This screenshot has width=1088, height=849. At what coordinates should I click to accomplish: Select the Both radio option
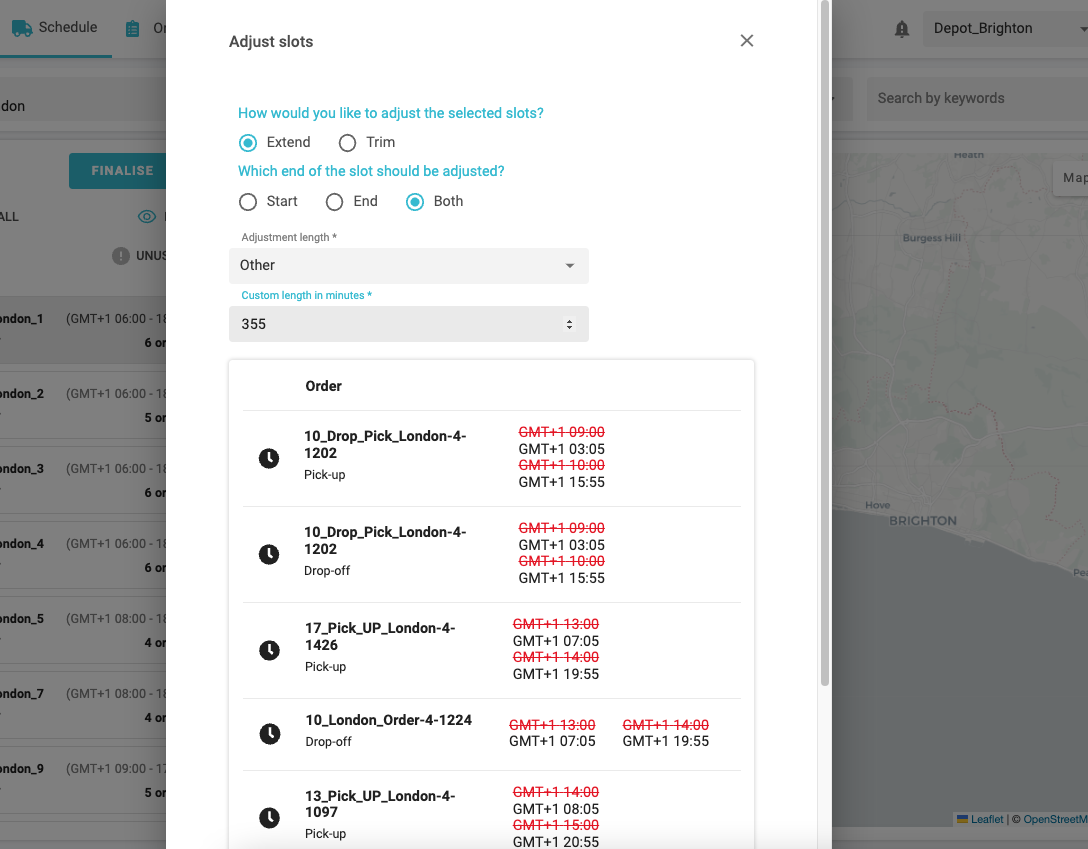[414, 202]
